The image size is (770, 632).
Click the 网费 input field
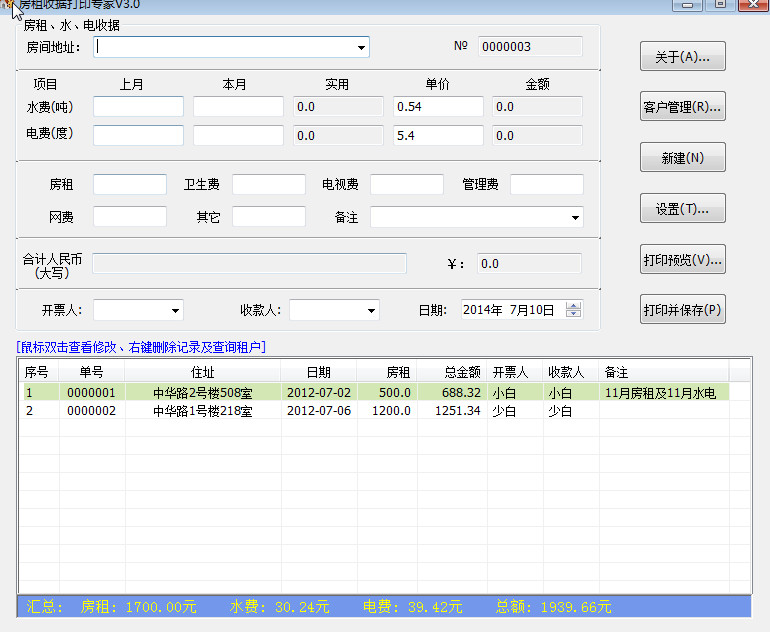[x=130, y=217]
